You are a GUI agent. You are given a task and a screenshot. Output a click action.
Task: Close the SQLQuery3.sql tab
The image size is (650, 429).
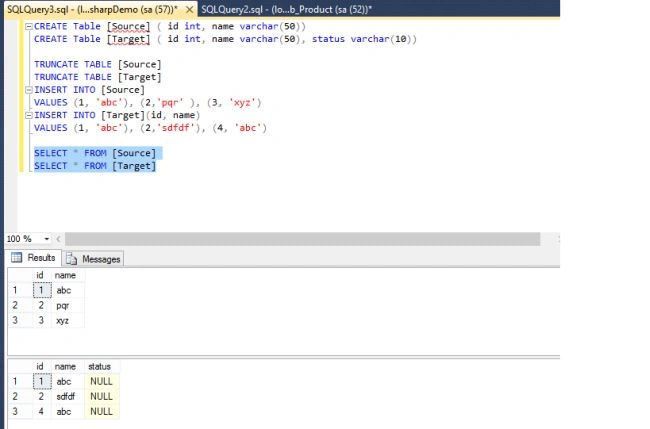click(x=189, y=9)
